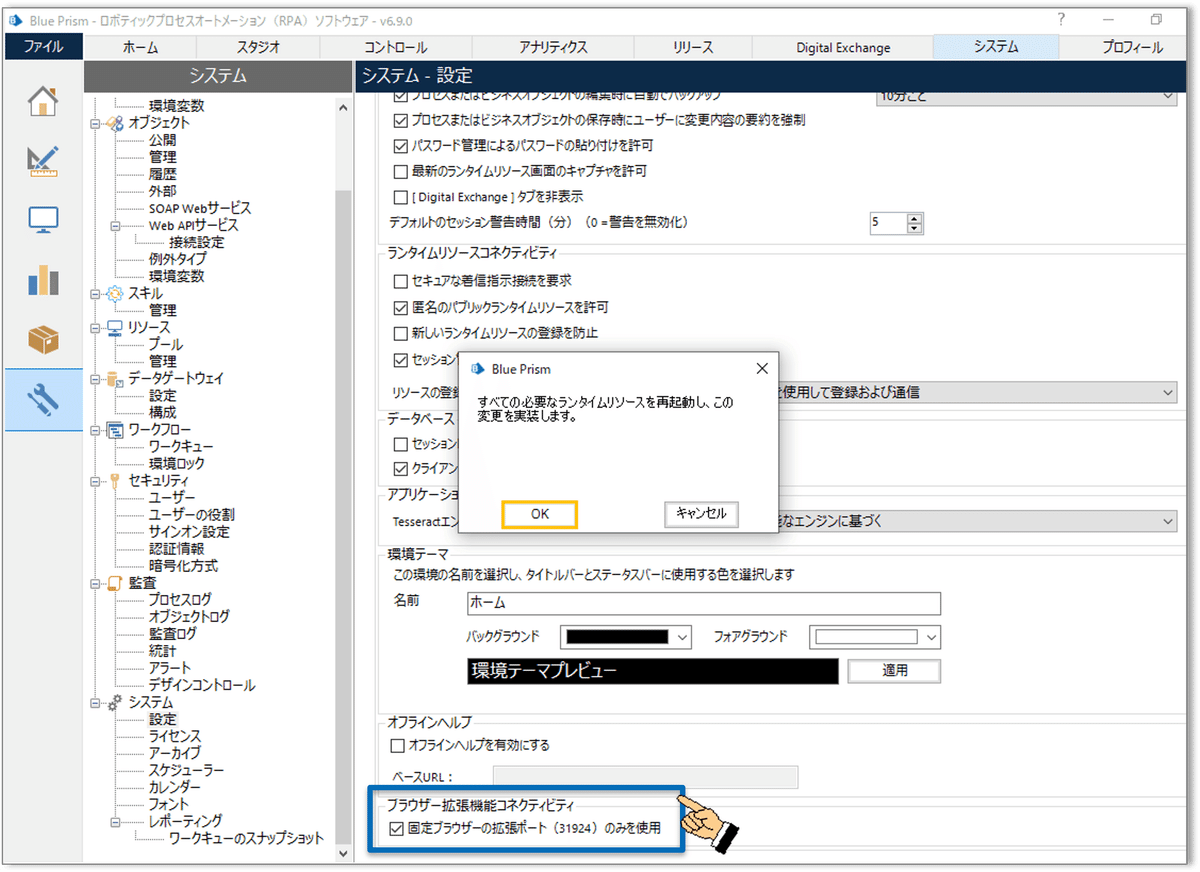Open the Tesseract engine dropdown

pyautogui.click(x=1167, y=521)
